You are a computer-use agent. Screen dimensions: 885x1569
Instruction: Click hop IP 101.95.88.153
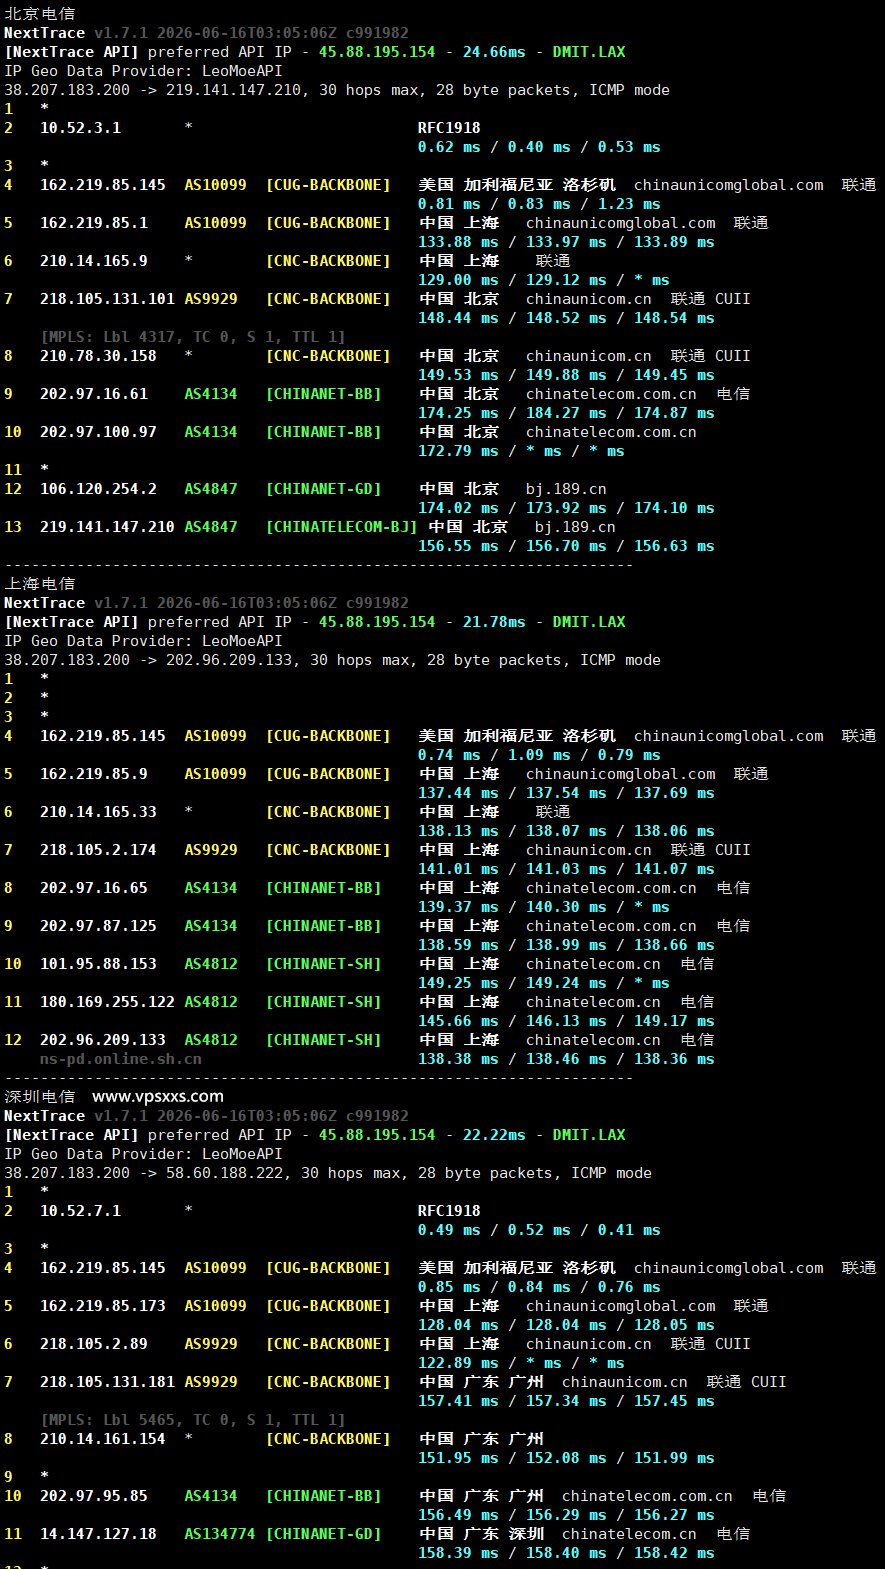pos(98,964)
